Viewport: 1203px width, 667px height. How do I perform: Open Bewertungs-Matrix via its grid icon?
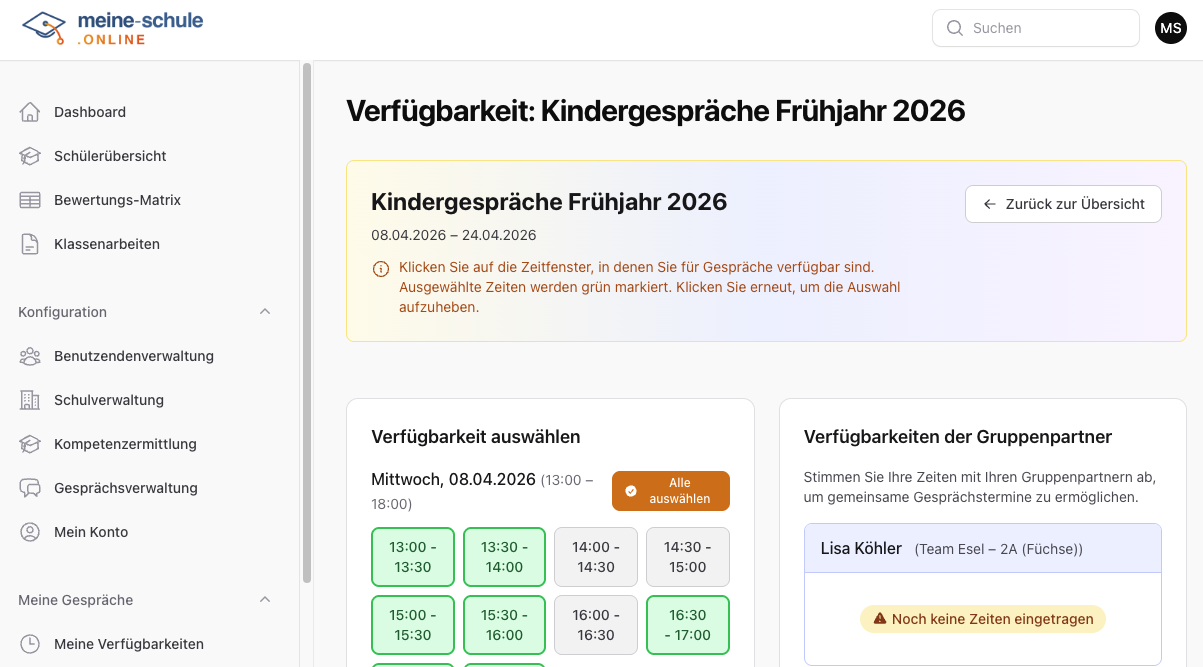(30, 200)
